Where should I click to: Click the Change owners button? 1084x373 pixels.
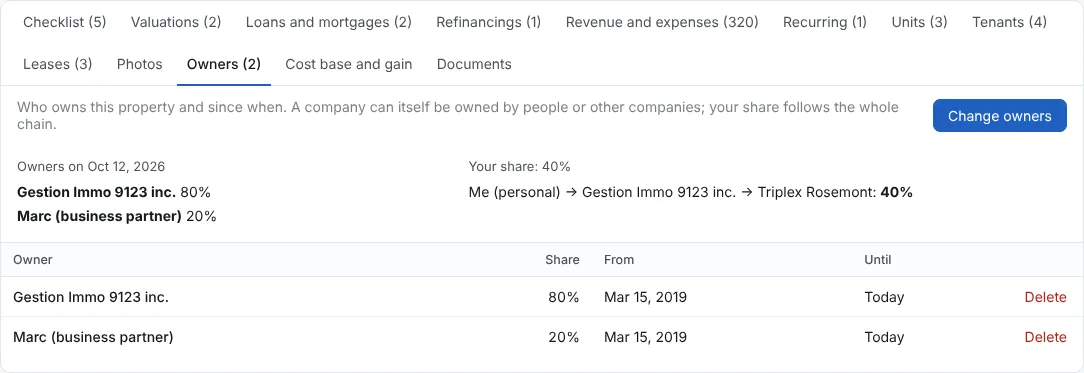1000,116
